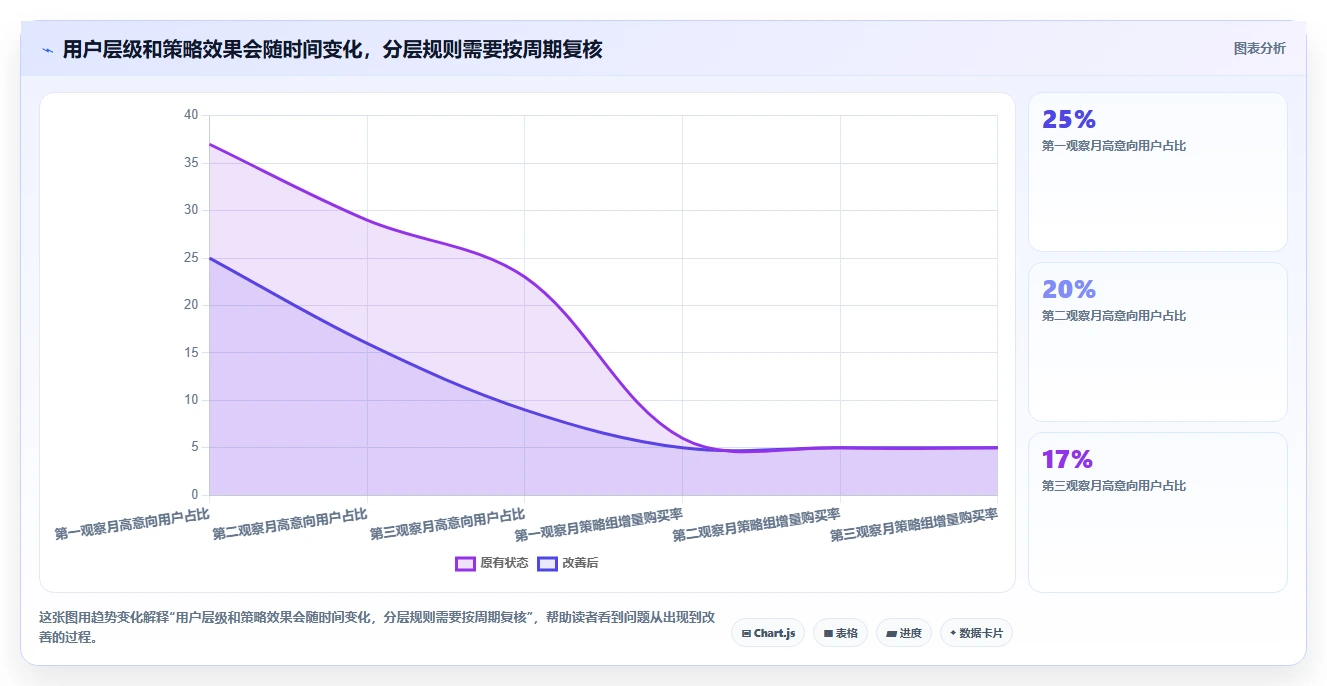Click the Chart.js tag

(x=768, y=633)
